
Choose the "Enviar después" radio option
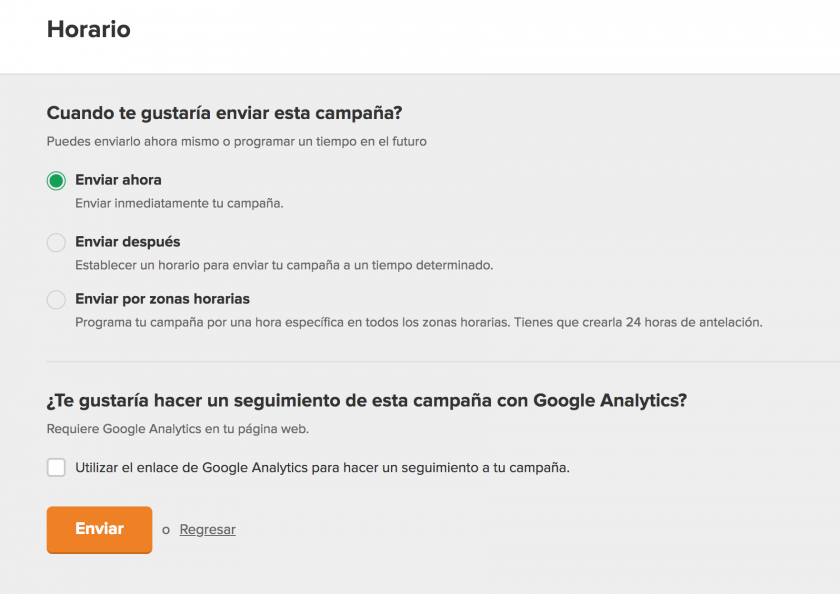tap(56, 242)
